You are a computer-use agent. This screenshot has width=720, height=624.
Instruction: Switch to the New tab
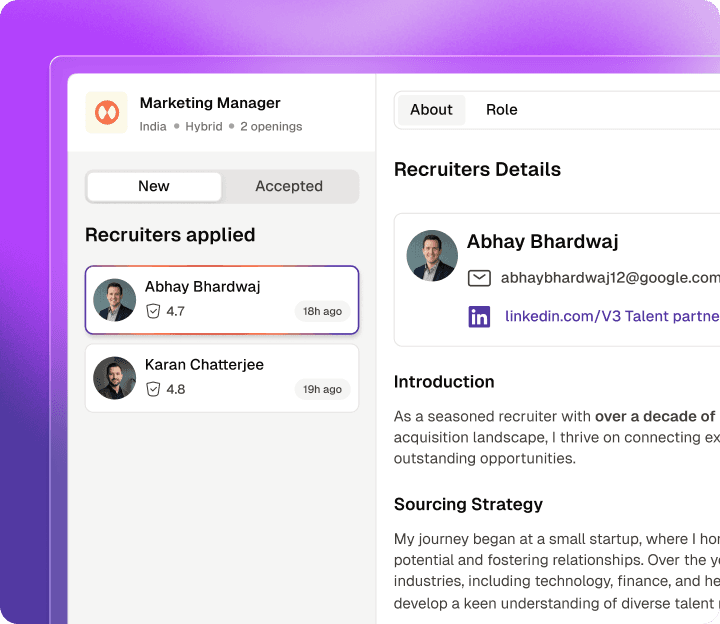[154, 186]
